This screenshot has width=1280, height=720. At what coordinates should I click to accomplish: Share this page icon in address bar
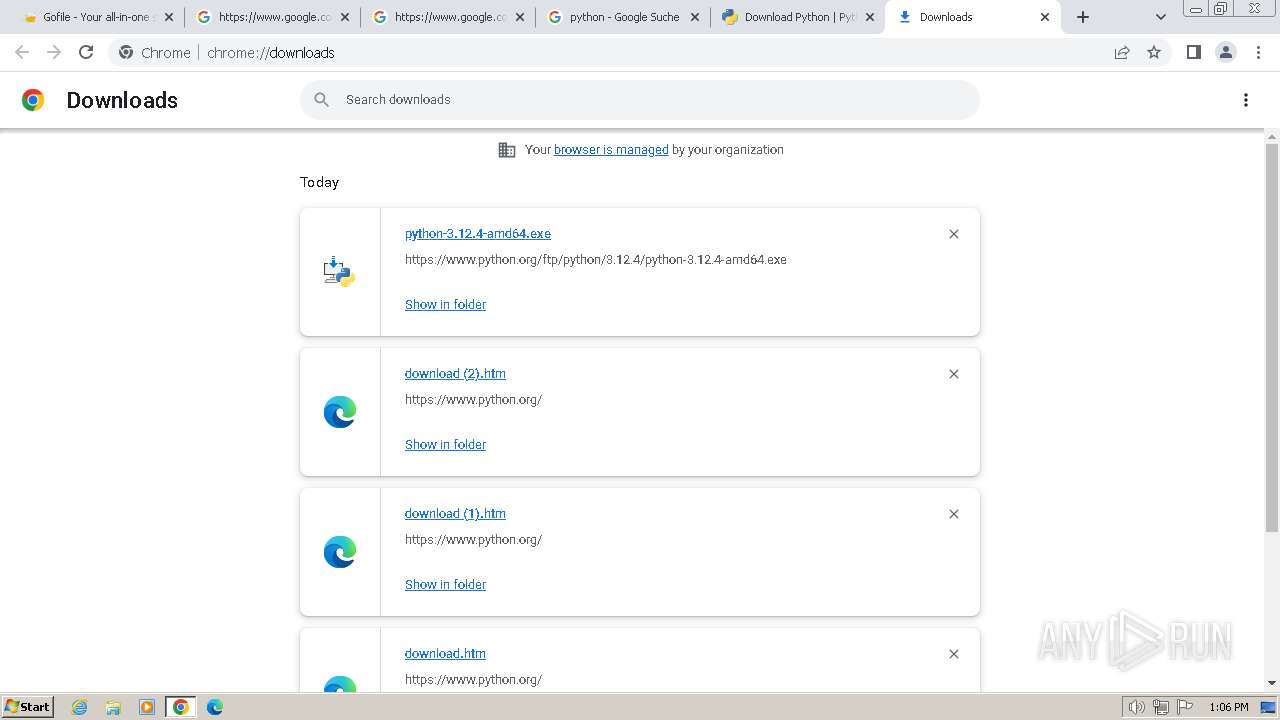(x=1122, y=52)
